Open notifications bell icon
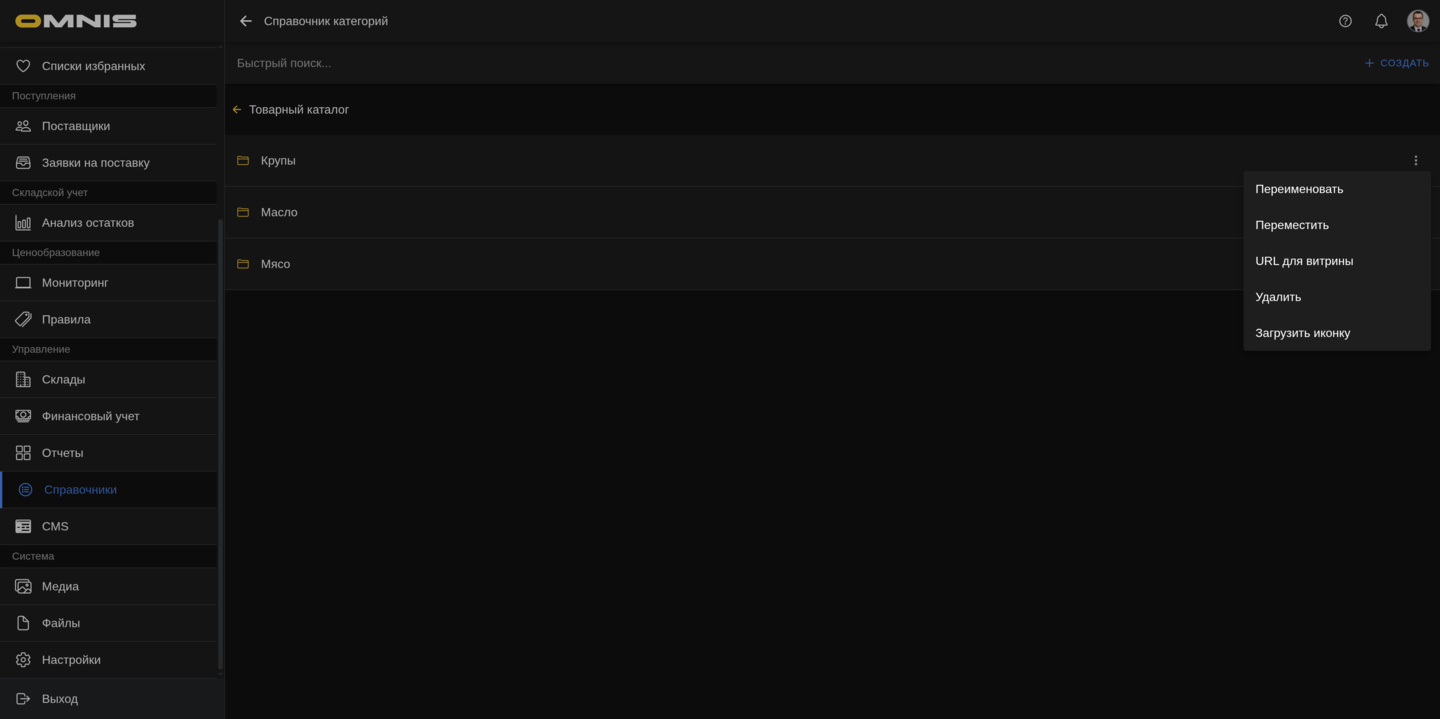This screenshot has width=1440, height=719. [x=1381, y=21]
